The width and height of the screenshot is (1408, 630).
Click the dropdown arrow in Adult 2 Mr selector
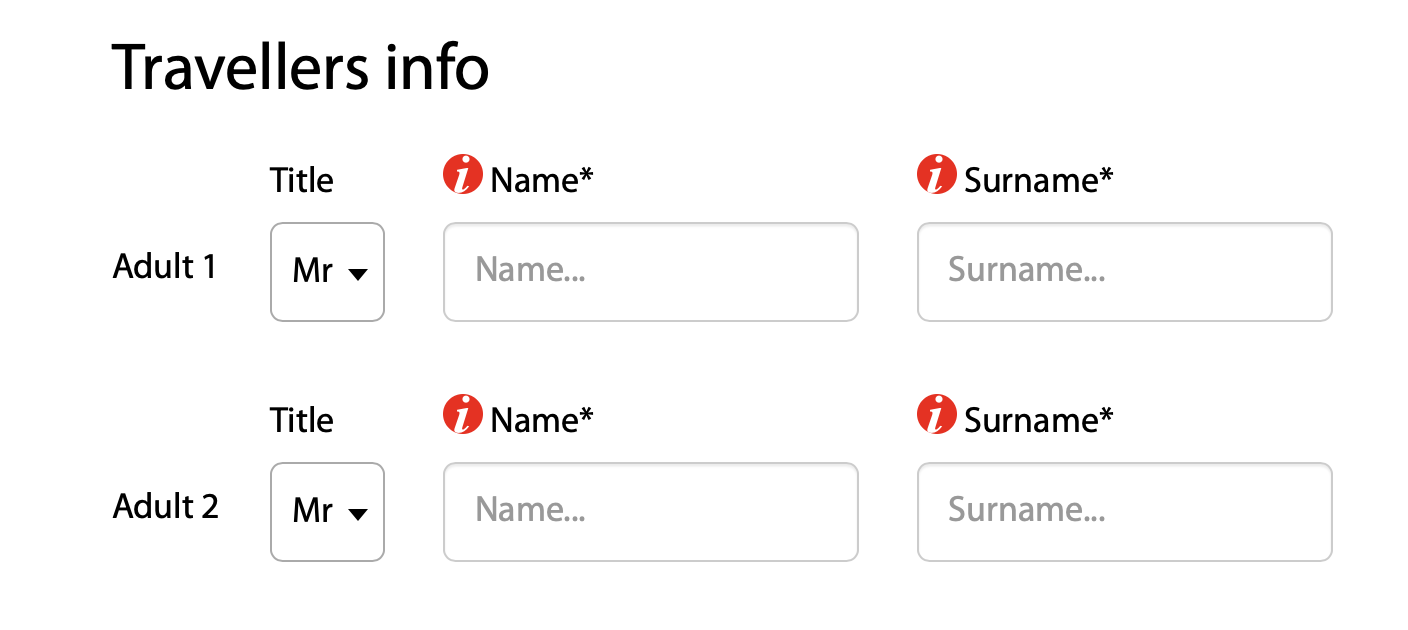pyautogui.click(x=358, y=515)
